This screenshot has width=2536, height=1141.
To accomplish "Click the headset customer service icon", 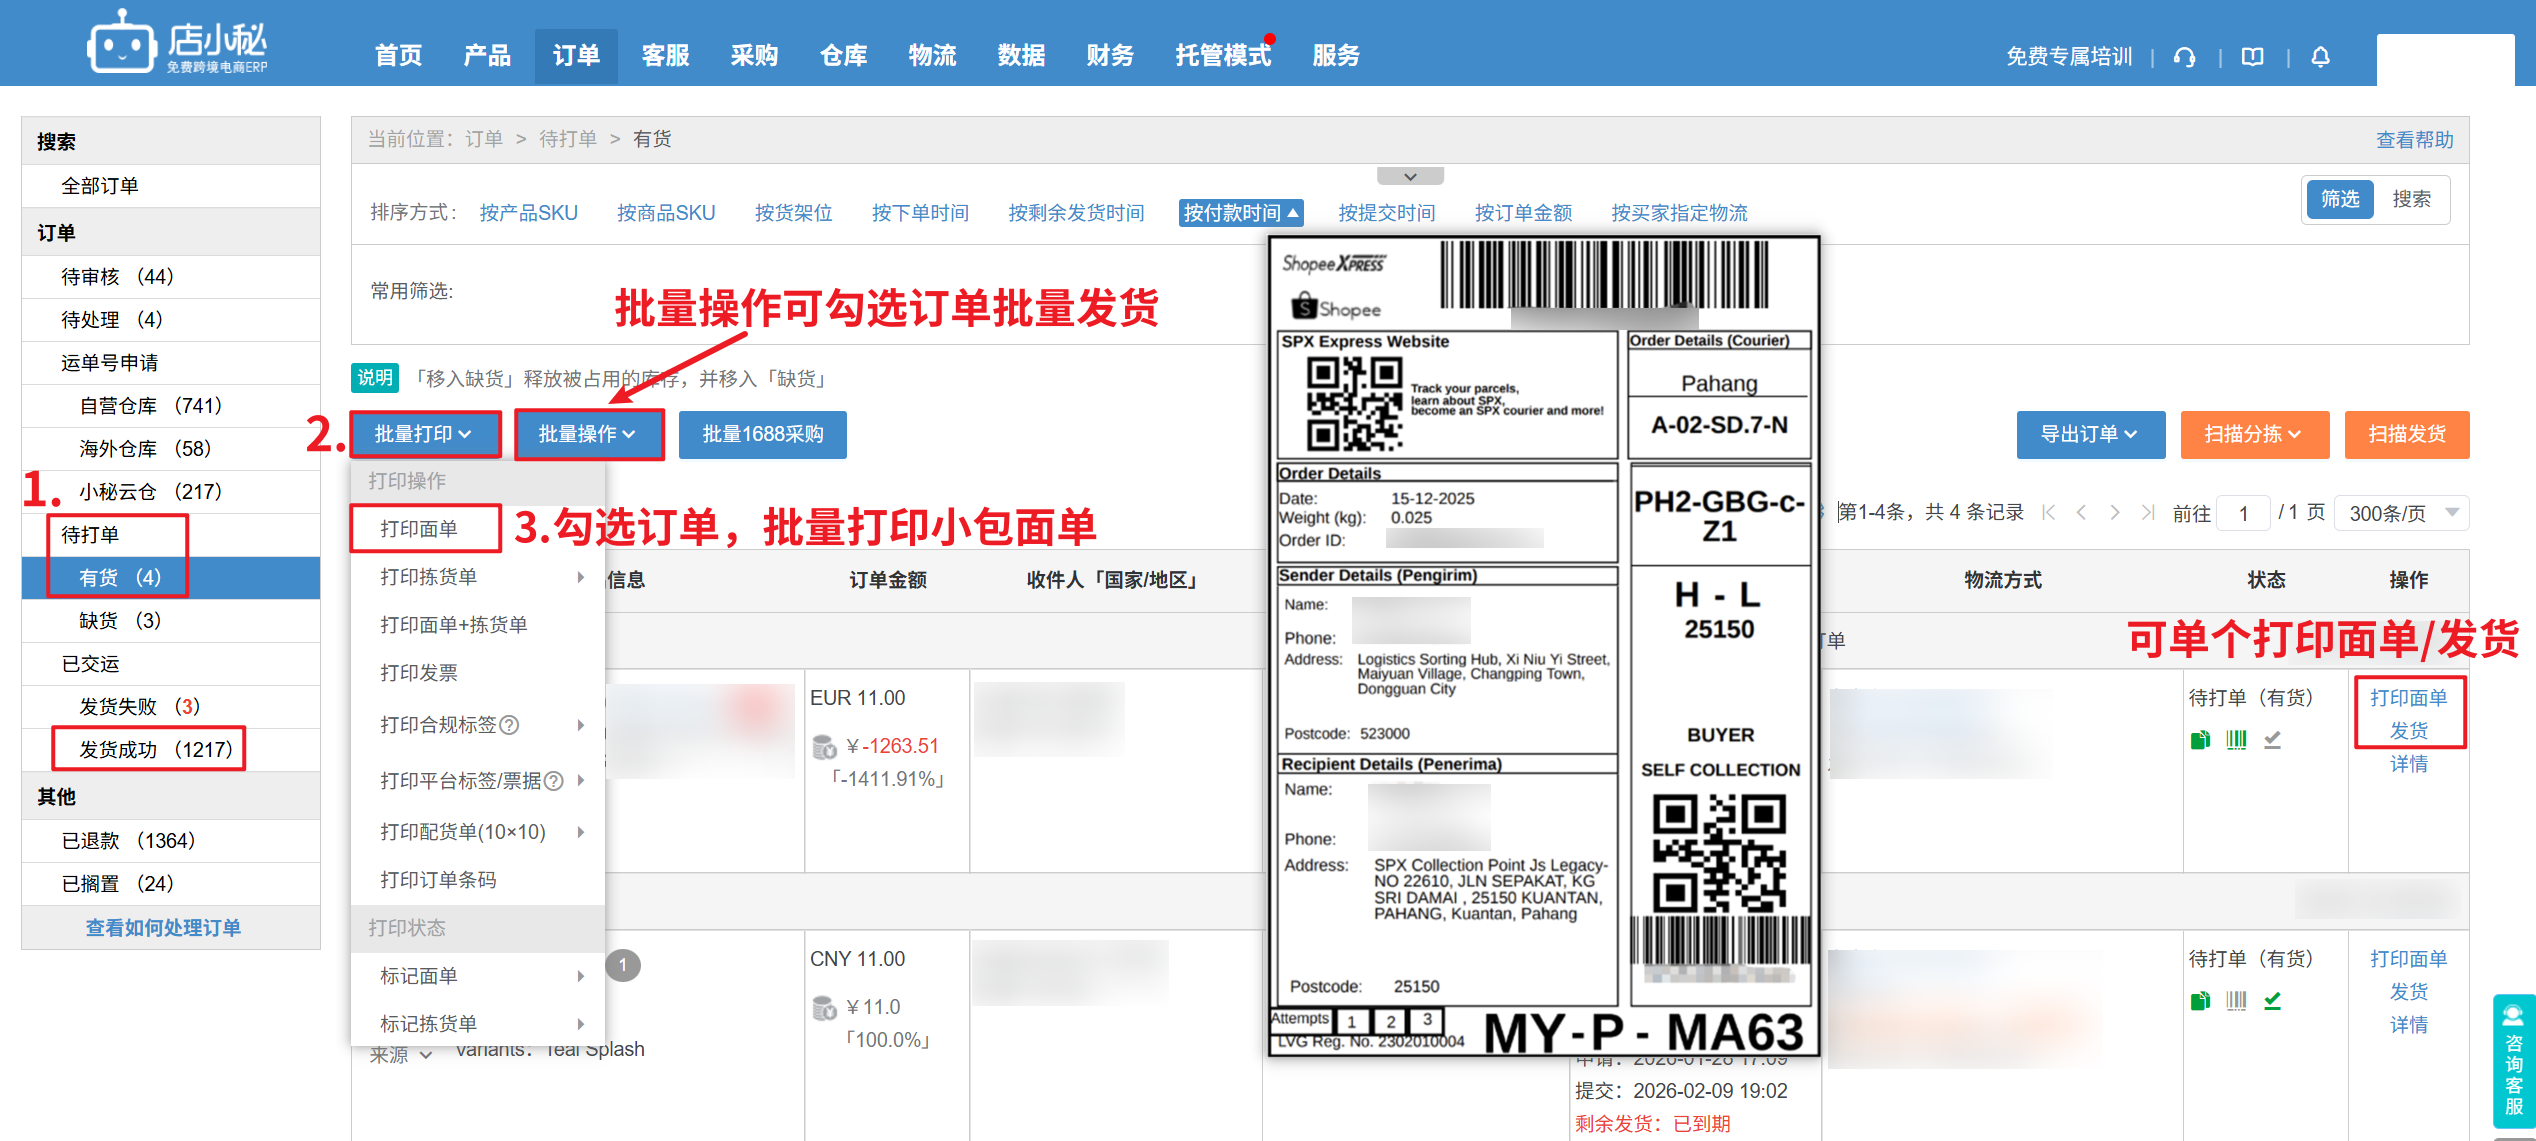I will (2185, 57).
